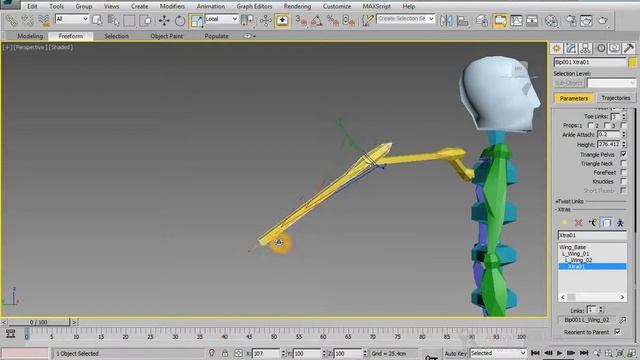This screenshot has width=640, height=360.
Task: Enable Knuckles checkbox
Action: (623, 181)
